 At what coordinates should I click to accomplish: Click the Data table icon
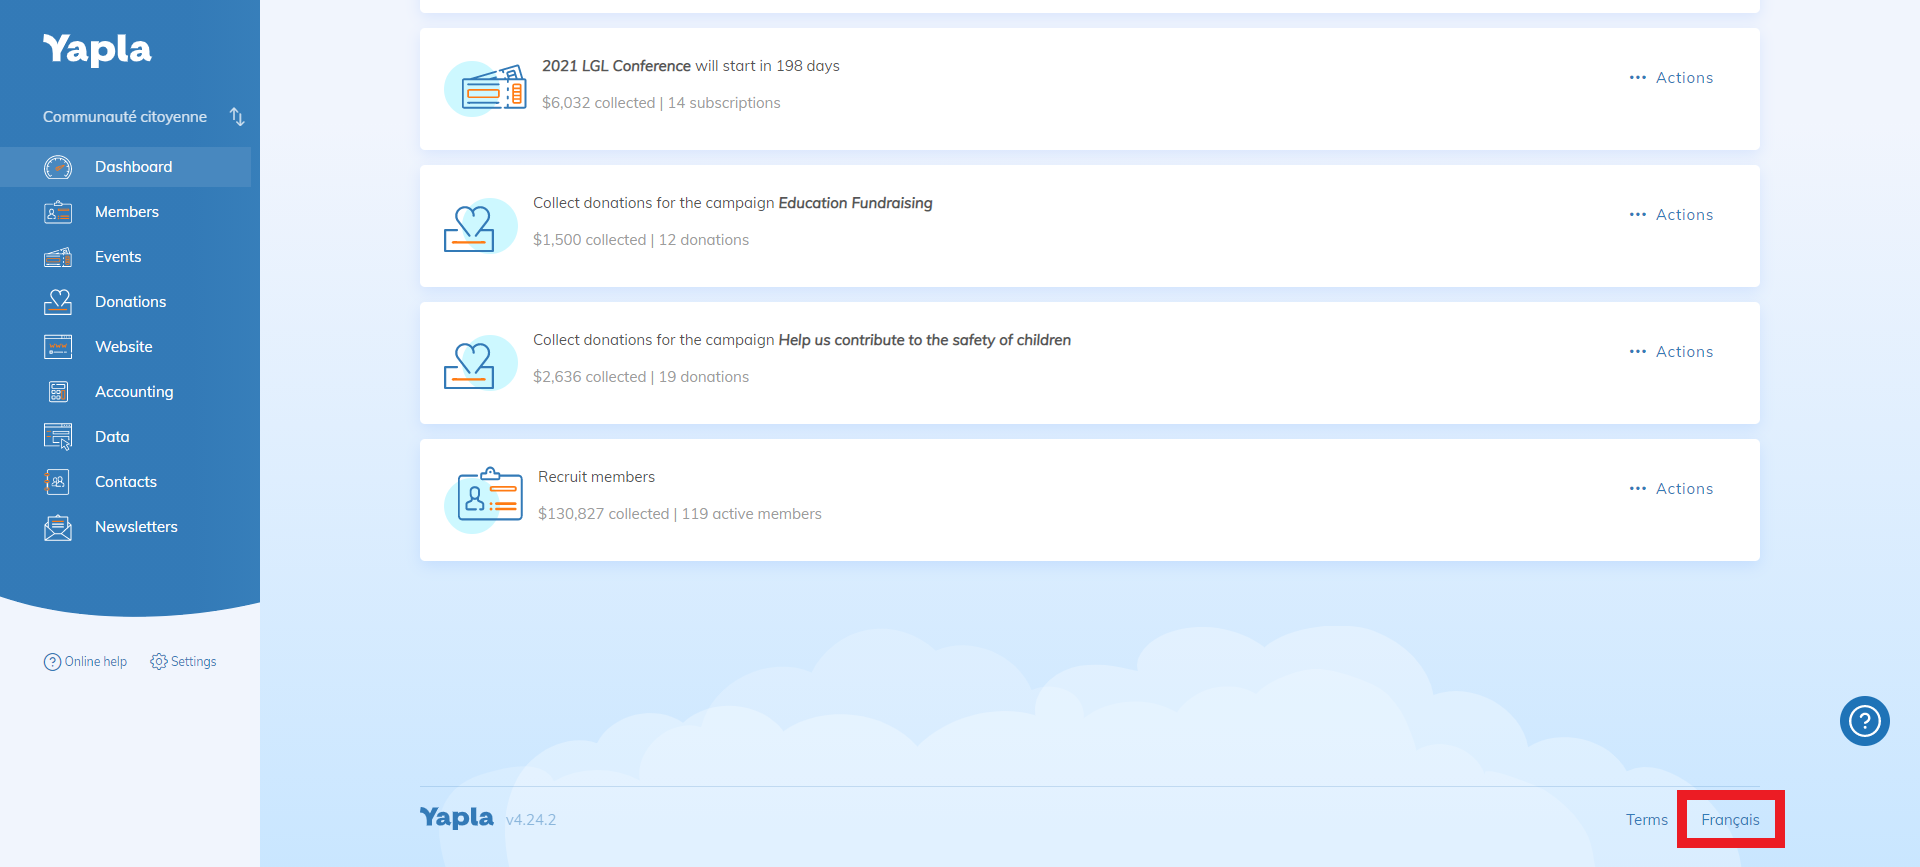click(58, 437)
